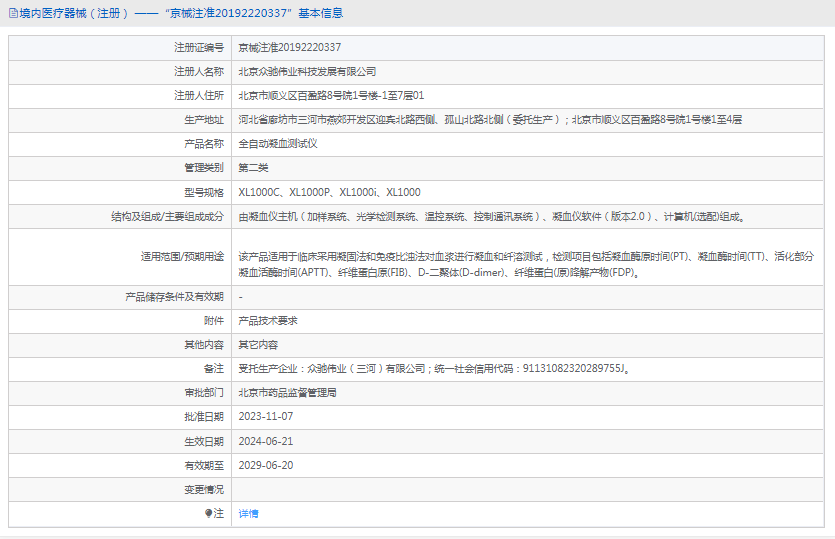Click the 有效期至 label cell
Screen dimensions: 835x539
click(x=120, y=466)
